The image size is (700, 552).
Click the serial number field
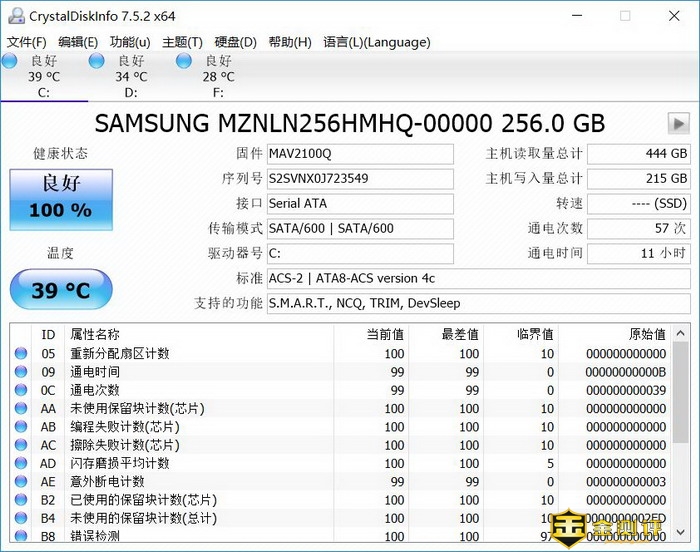pyautogui.click(x=359, y=179)
